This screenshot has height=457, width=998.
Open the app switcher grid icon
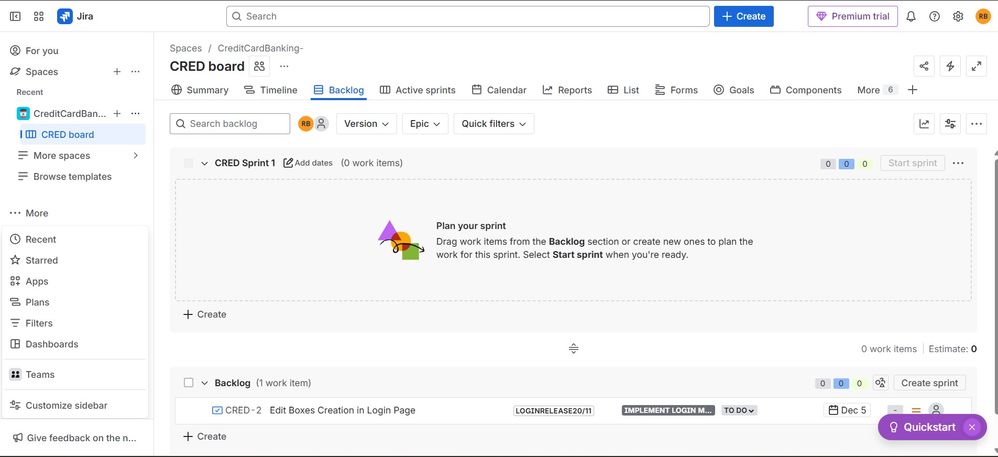click(x=39, y=17)
